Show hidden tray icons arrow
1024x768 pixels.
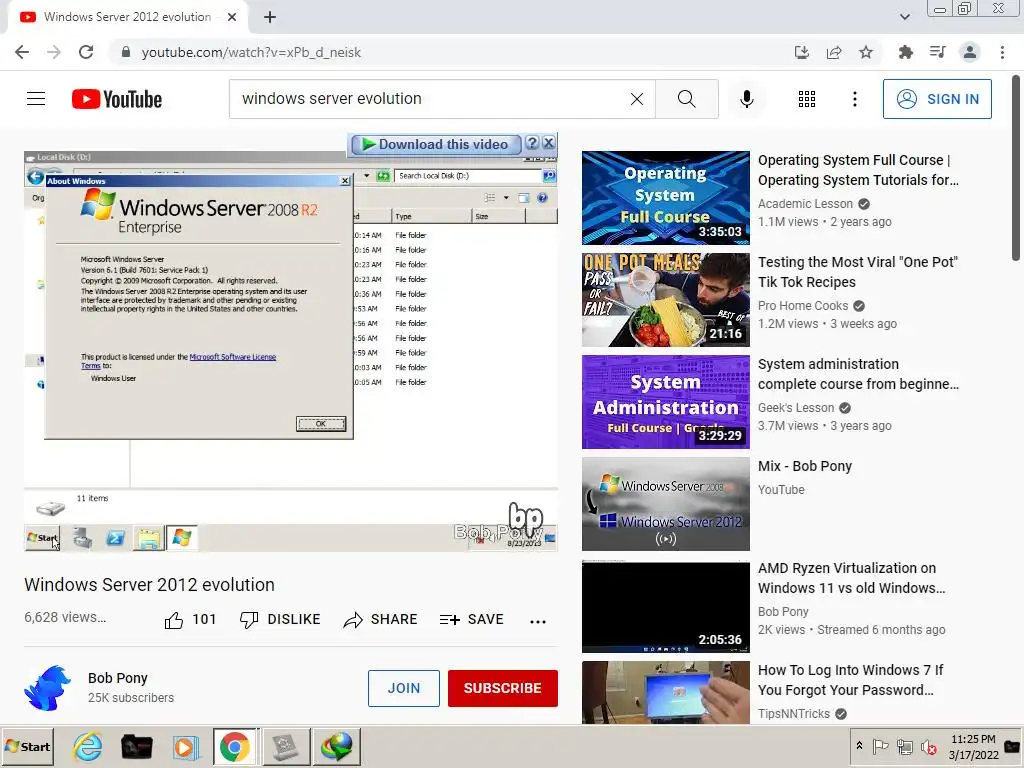[859, 746]
